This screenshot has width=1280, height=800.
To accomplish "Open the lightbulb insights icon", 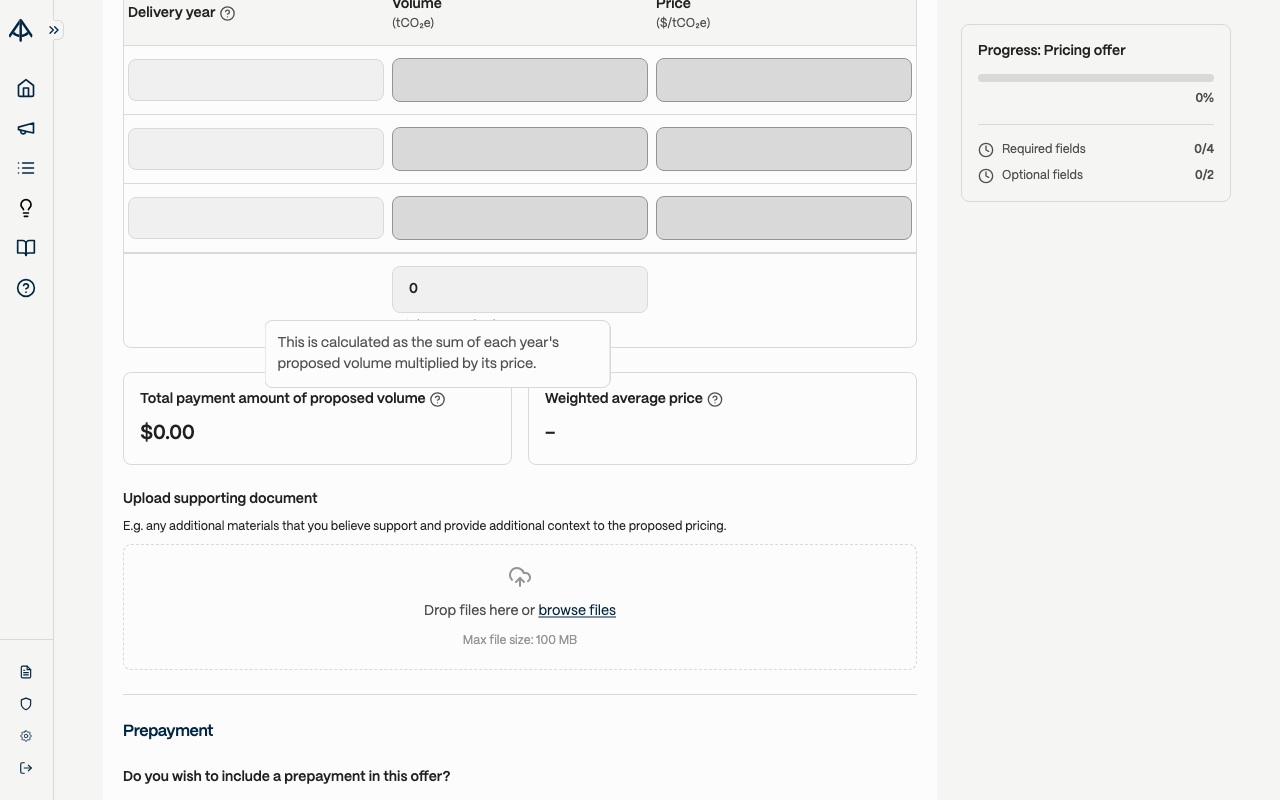I will (x=26, y=208).
